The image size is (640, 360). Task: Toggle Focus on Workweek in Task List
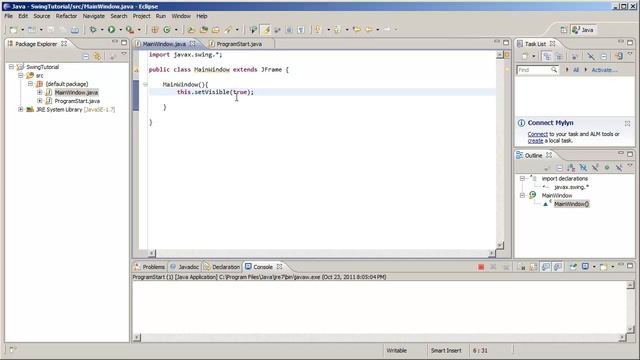[x=575, y=56]
